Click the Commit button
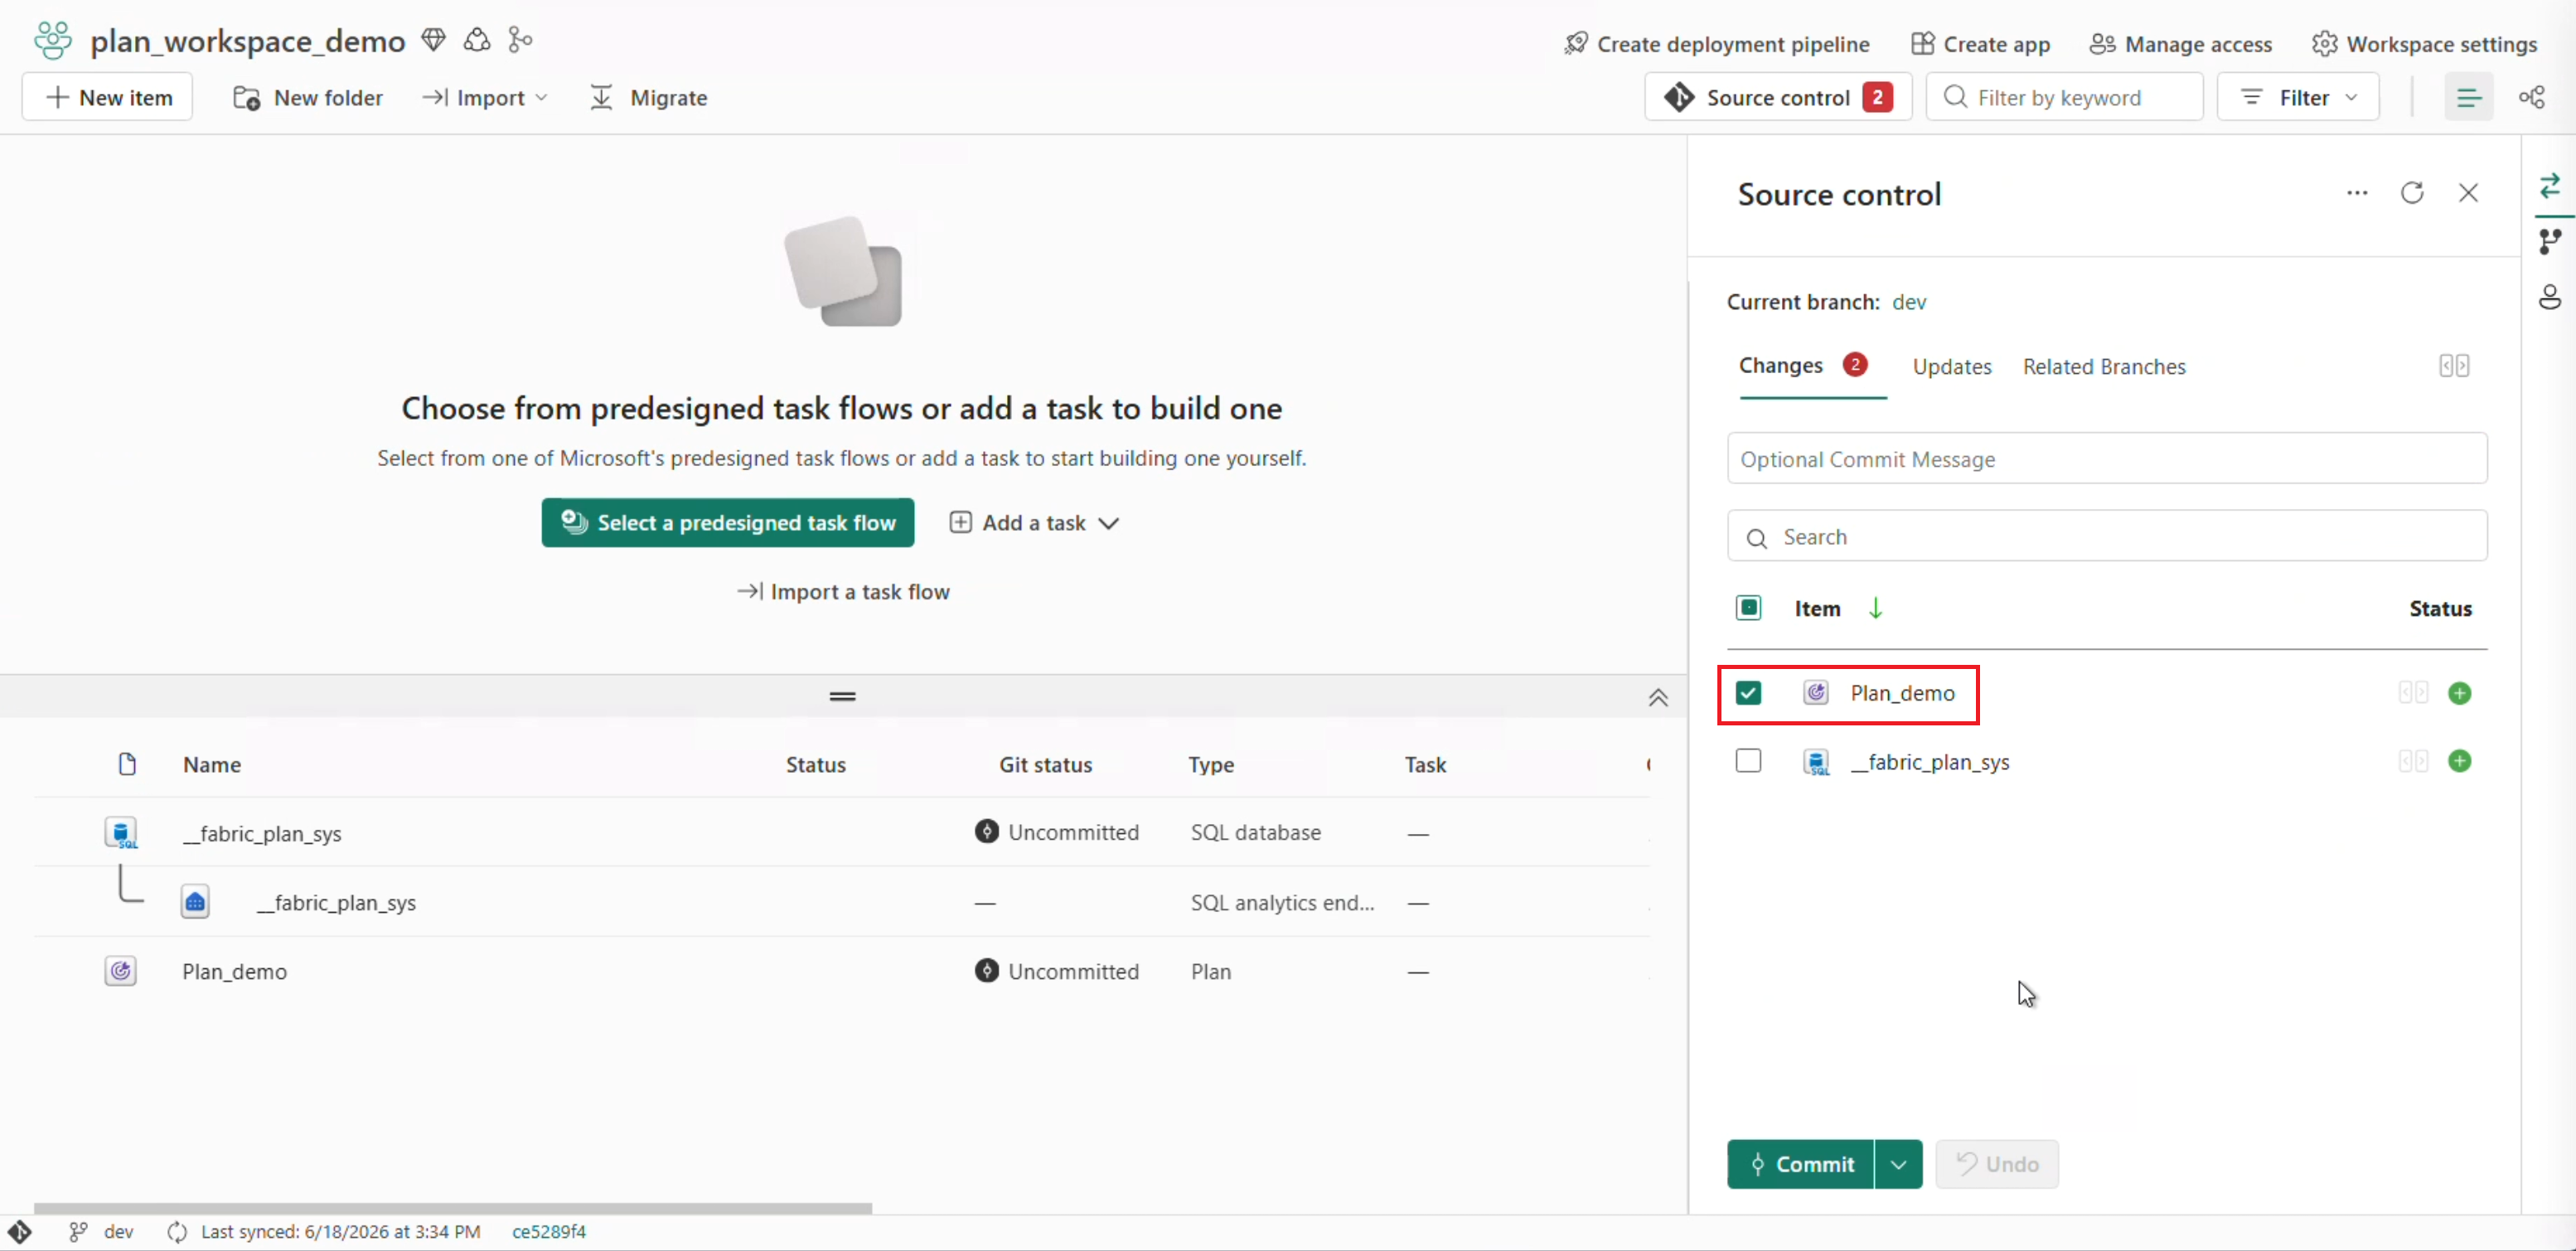This screenshot has width=2576, height=1251. tap(1800, 1164)
